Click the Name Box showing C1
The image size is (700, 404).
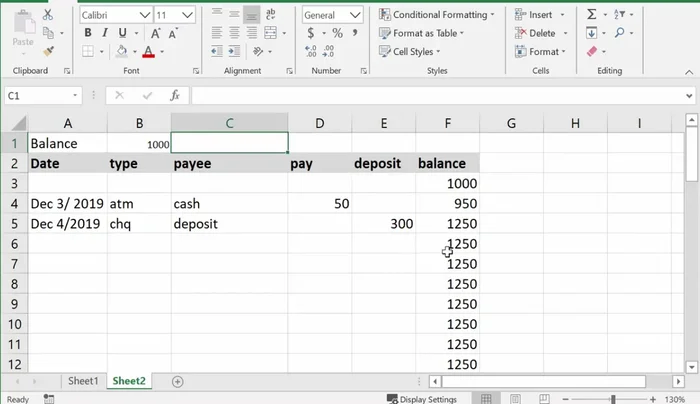43,96
